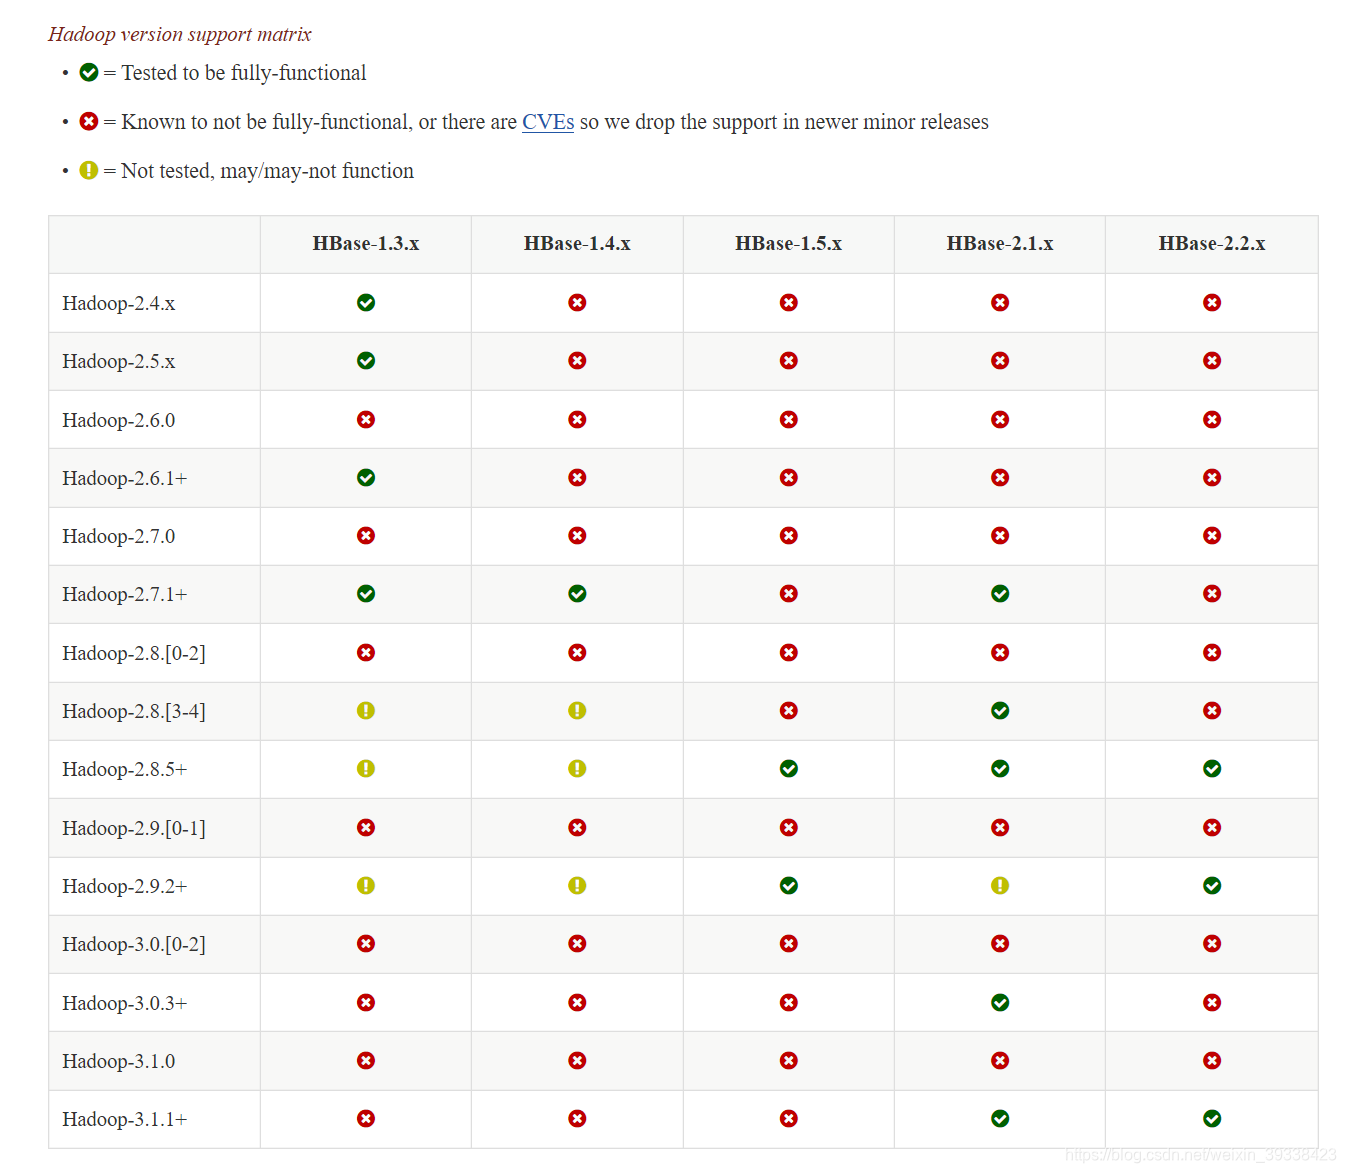
Task: Click the Hadoop-3.0.[0-2] row label
Action: point(134,944)
